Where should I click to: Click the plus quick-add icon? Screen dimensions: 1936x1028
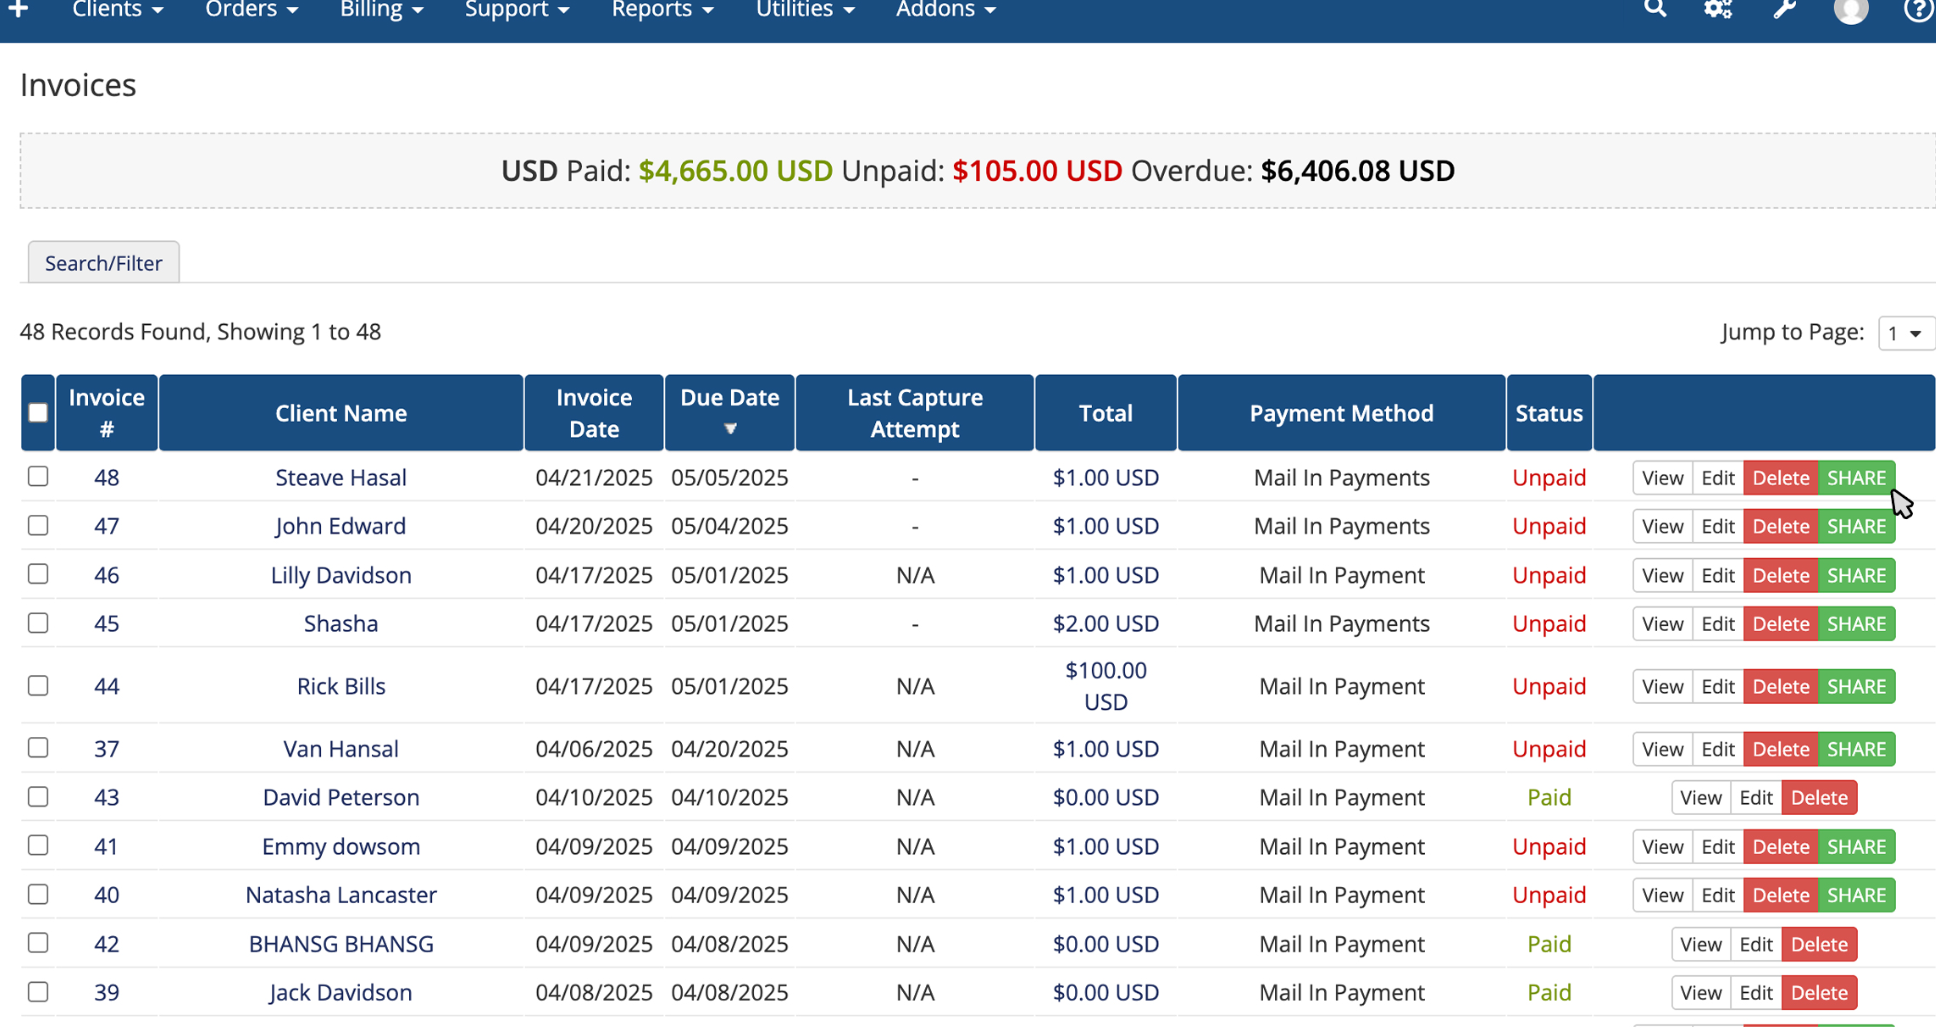19,9
